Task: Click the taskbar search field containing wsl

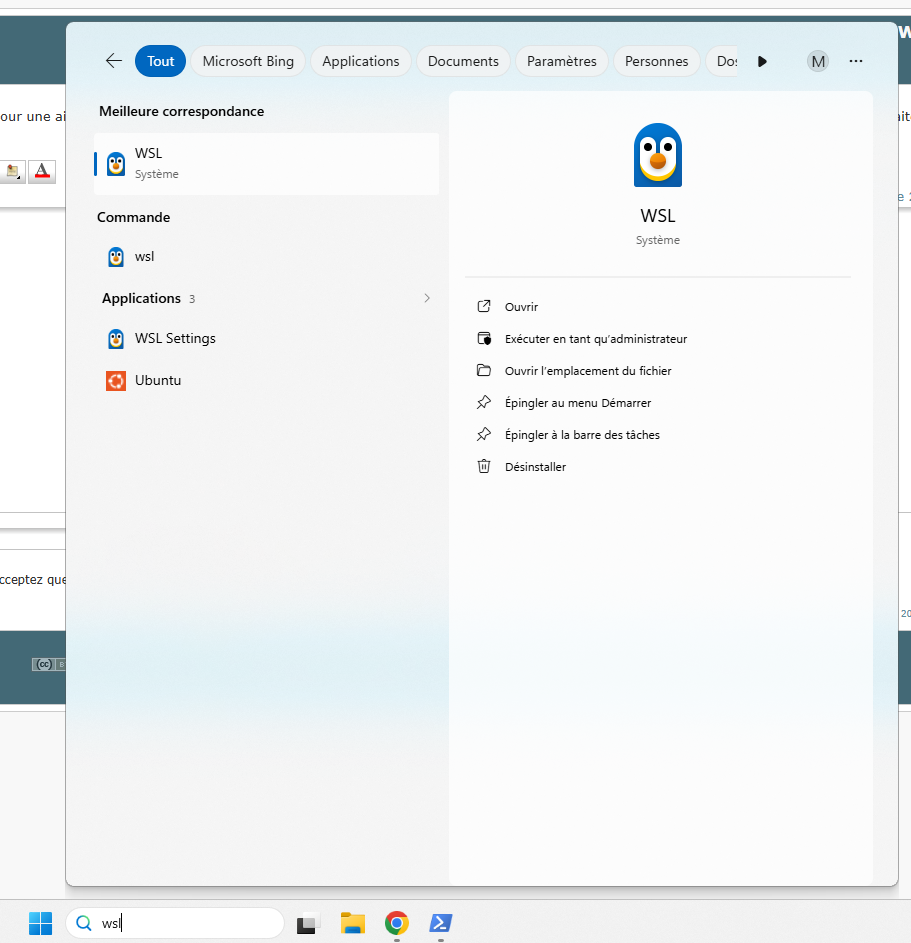Action: click(175, 923)
